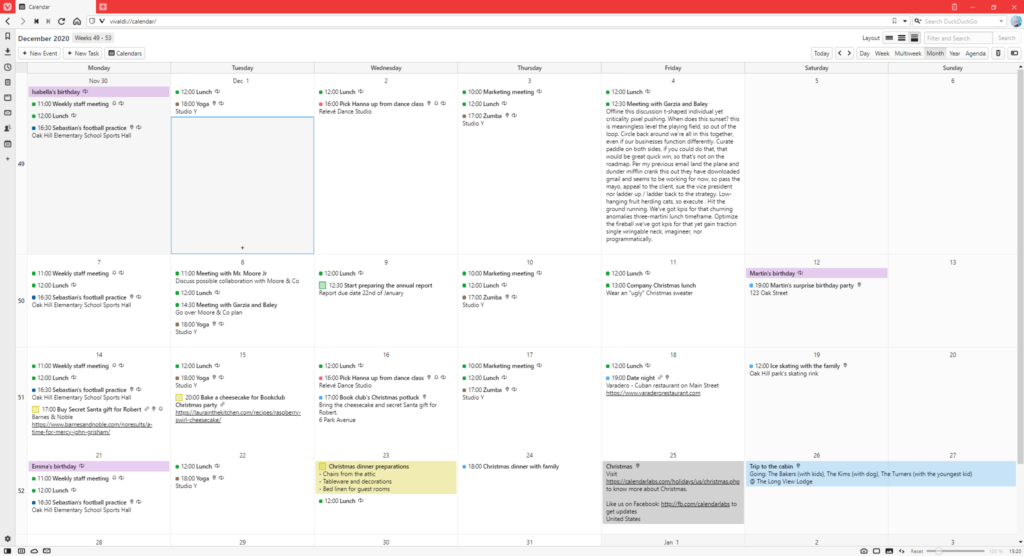Open the barnesandnoble.com link
This screenshot has width=1024, height=556.
(91, 428)
